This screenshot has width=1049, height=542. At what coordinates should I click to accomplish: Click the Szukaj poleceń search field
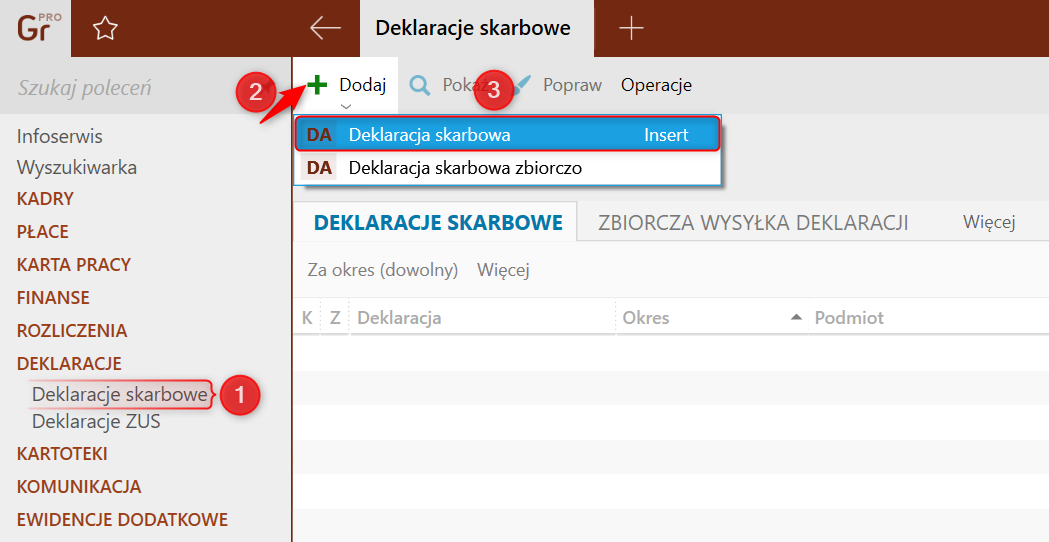click(x=144, y=87)
